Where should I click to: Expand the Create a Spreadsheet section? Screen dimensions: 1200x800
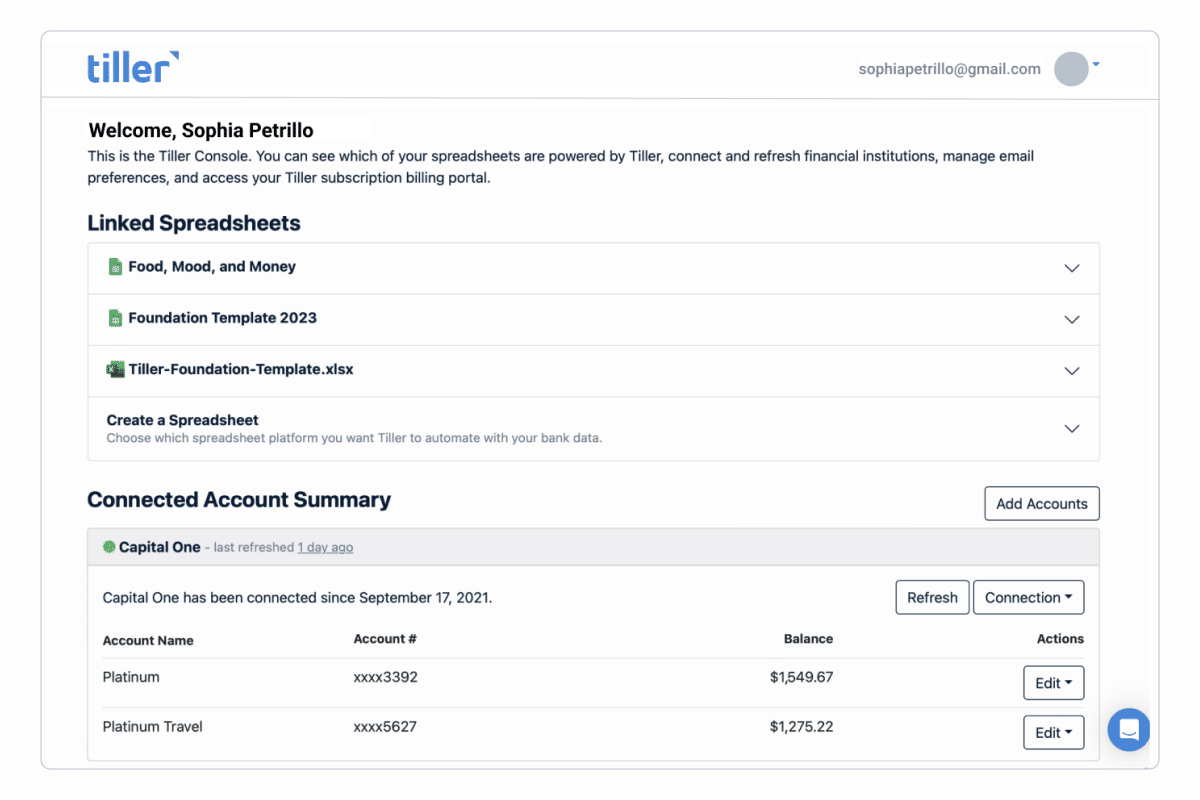1072,428
